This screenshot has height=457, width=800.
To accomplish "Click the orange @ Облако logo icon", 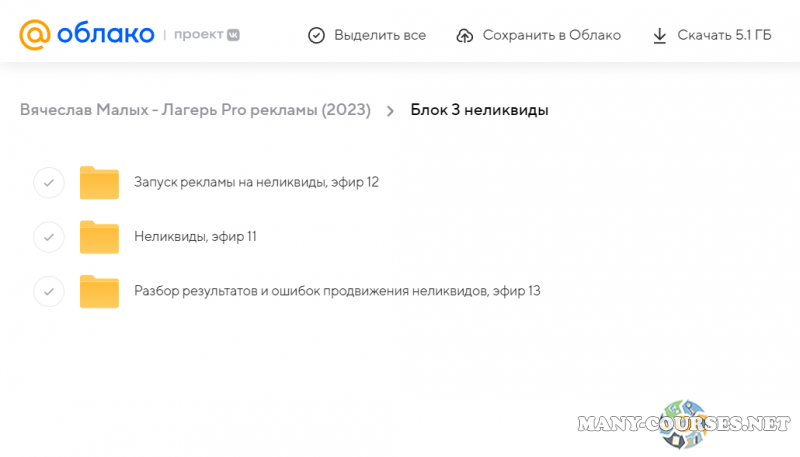I will [34, 35].
